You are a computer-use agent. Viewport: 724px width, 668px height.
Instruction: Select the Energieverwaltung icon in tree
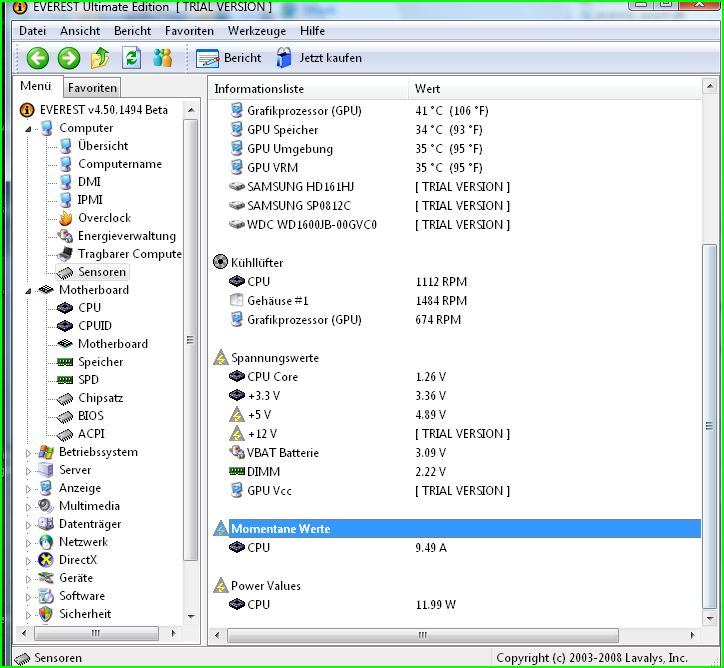(65, 236)
